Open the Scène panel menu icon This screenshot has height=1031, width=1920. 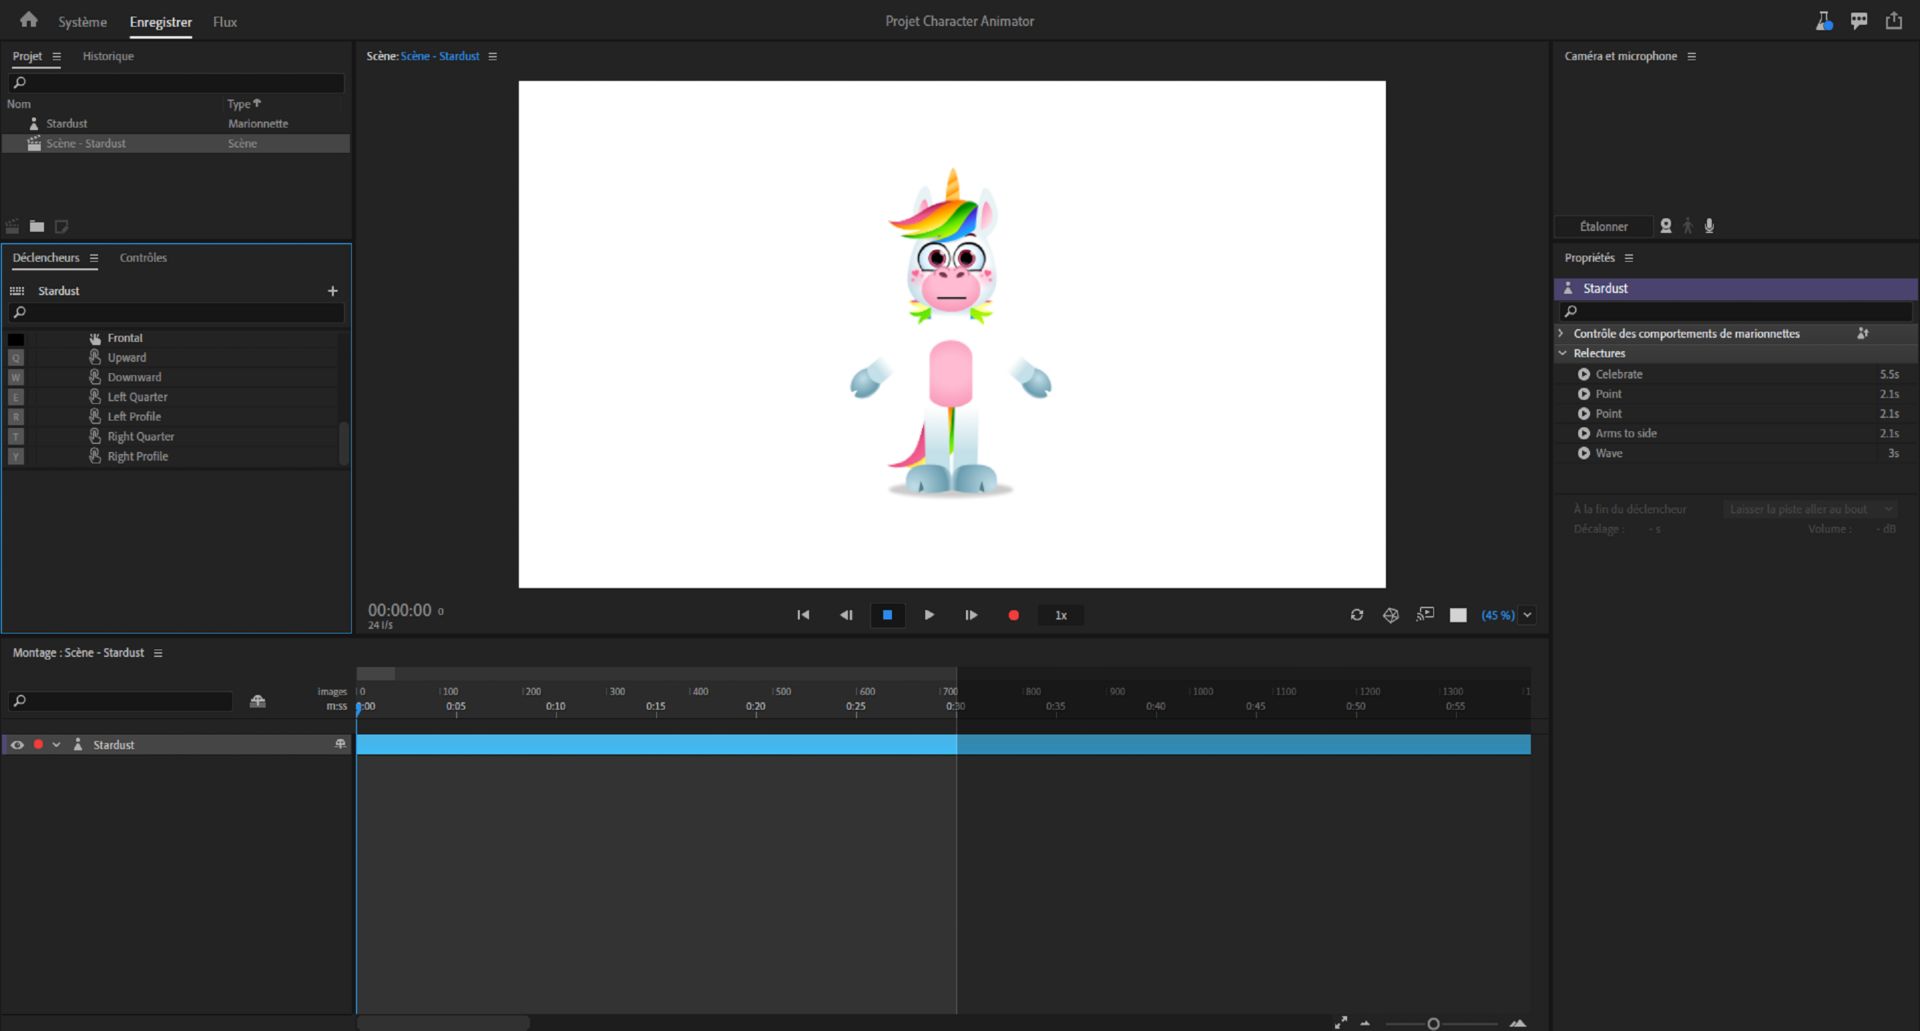493,56
